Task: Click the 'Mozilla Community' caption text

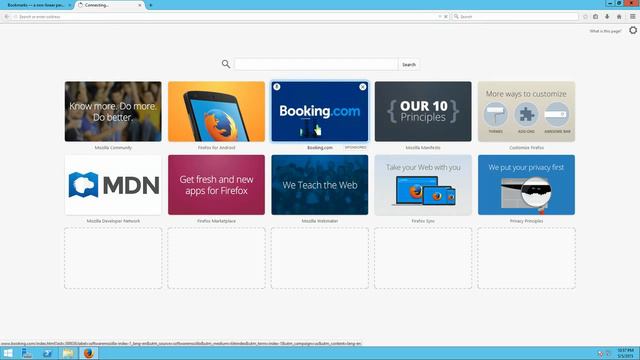Action: tap(113, 148)
